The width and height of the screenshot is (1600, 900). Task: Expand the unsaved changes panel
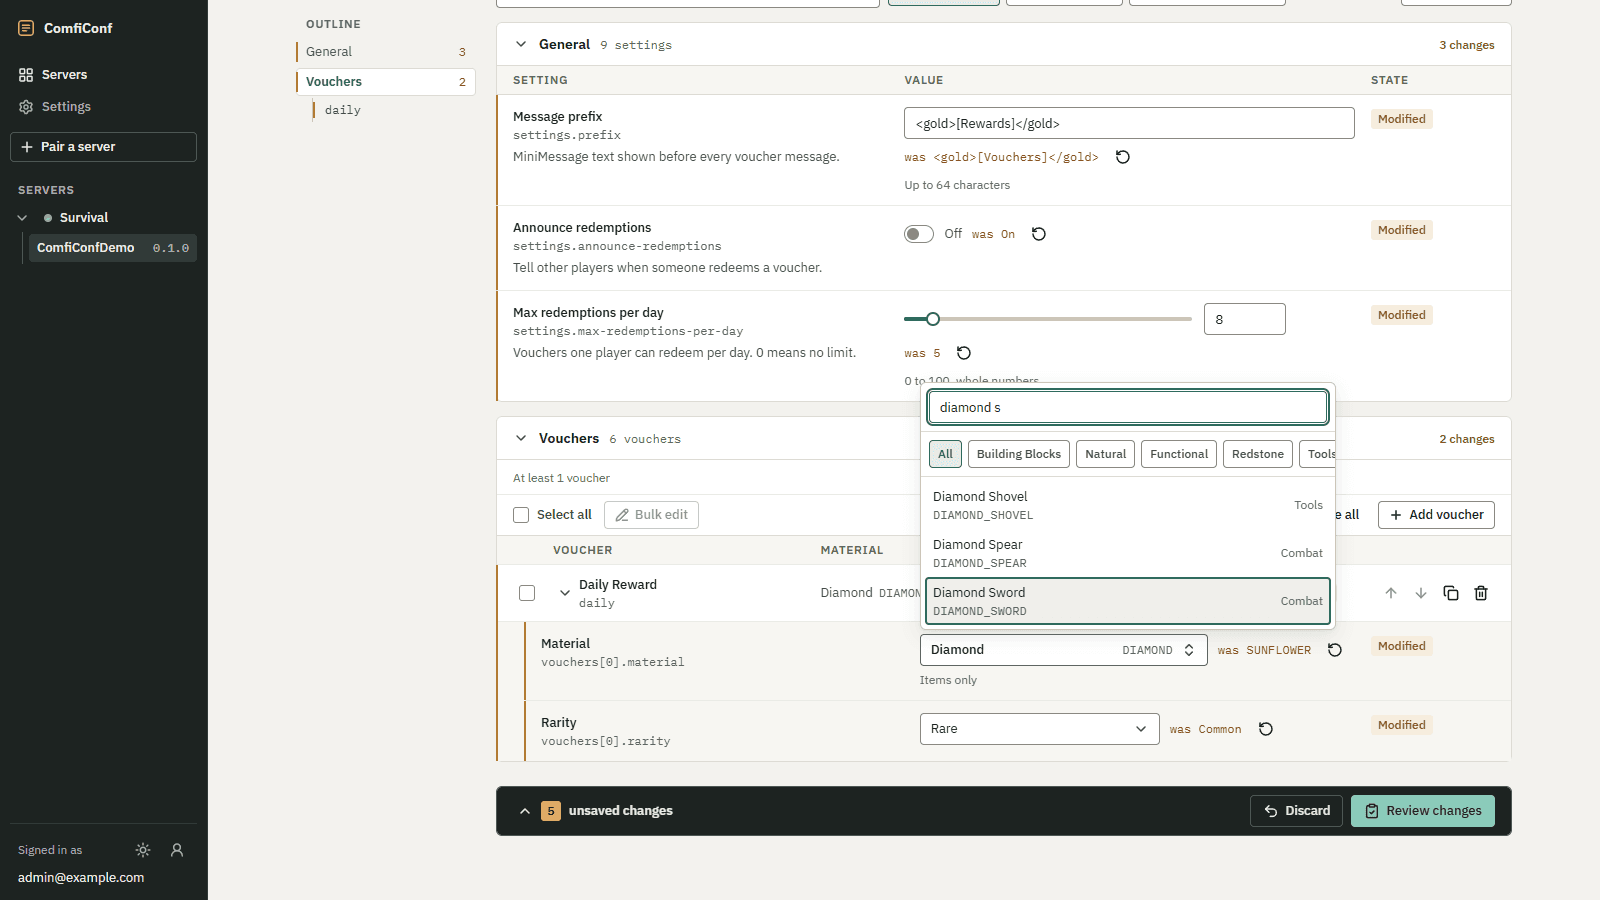525,811
